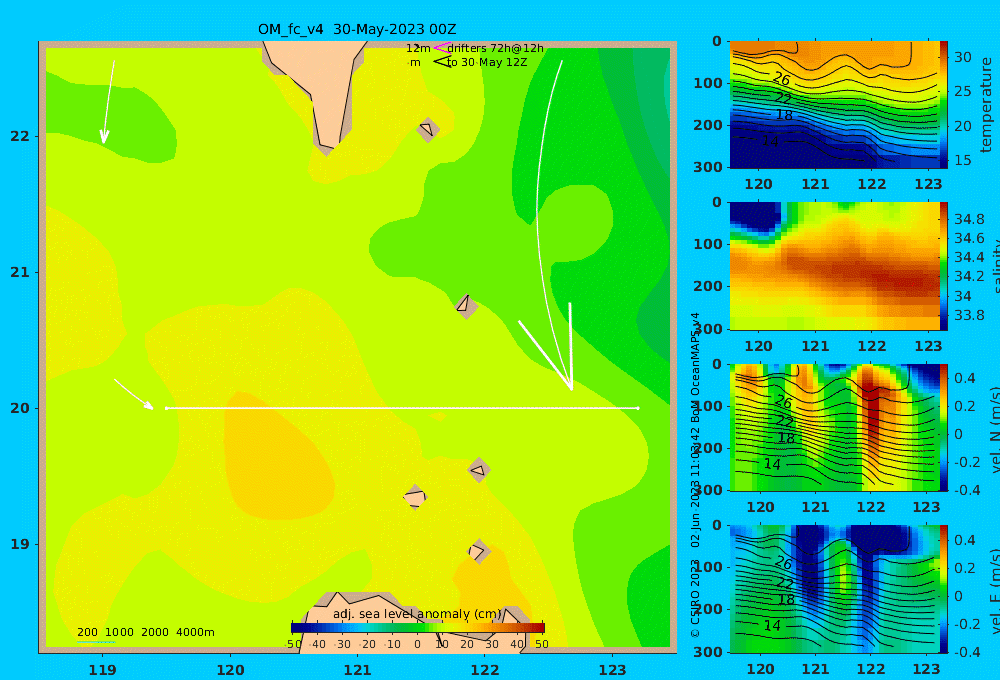
Task: Click the '22' contour label in vel. E panel
Action: [x=785, y=583]
